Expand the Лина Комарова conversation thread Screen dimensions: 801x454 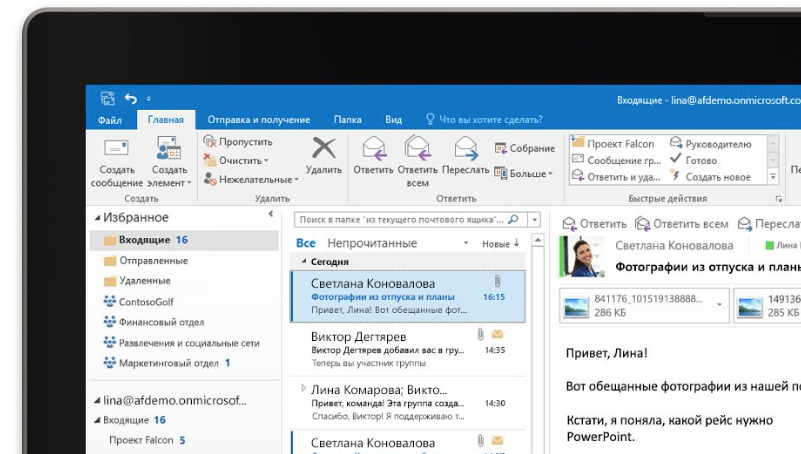[x=303, y=388]
